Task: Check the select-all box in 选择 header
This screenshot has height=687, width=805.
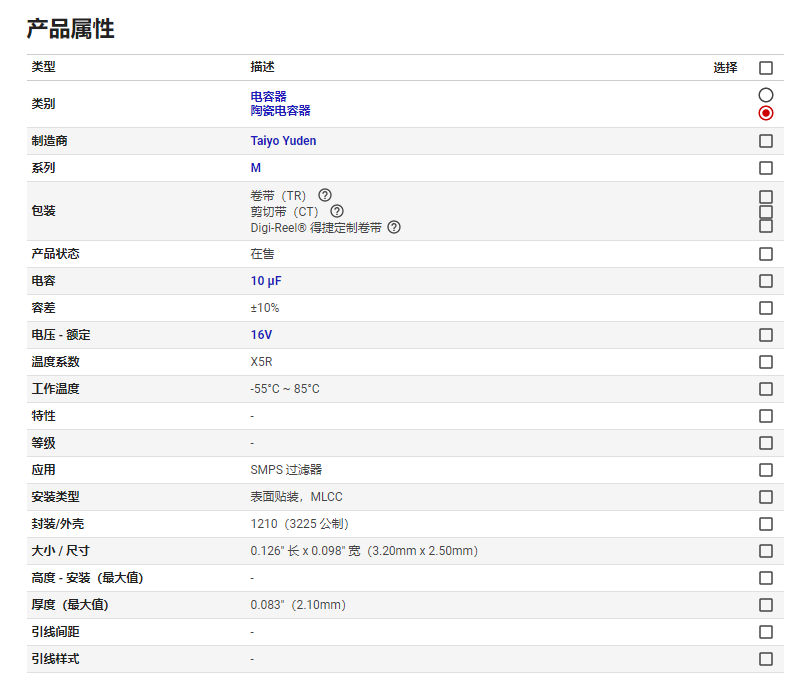Action: click(x=765, y=68)
